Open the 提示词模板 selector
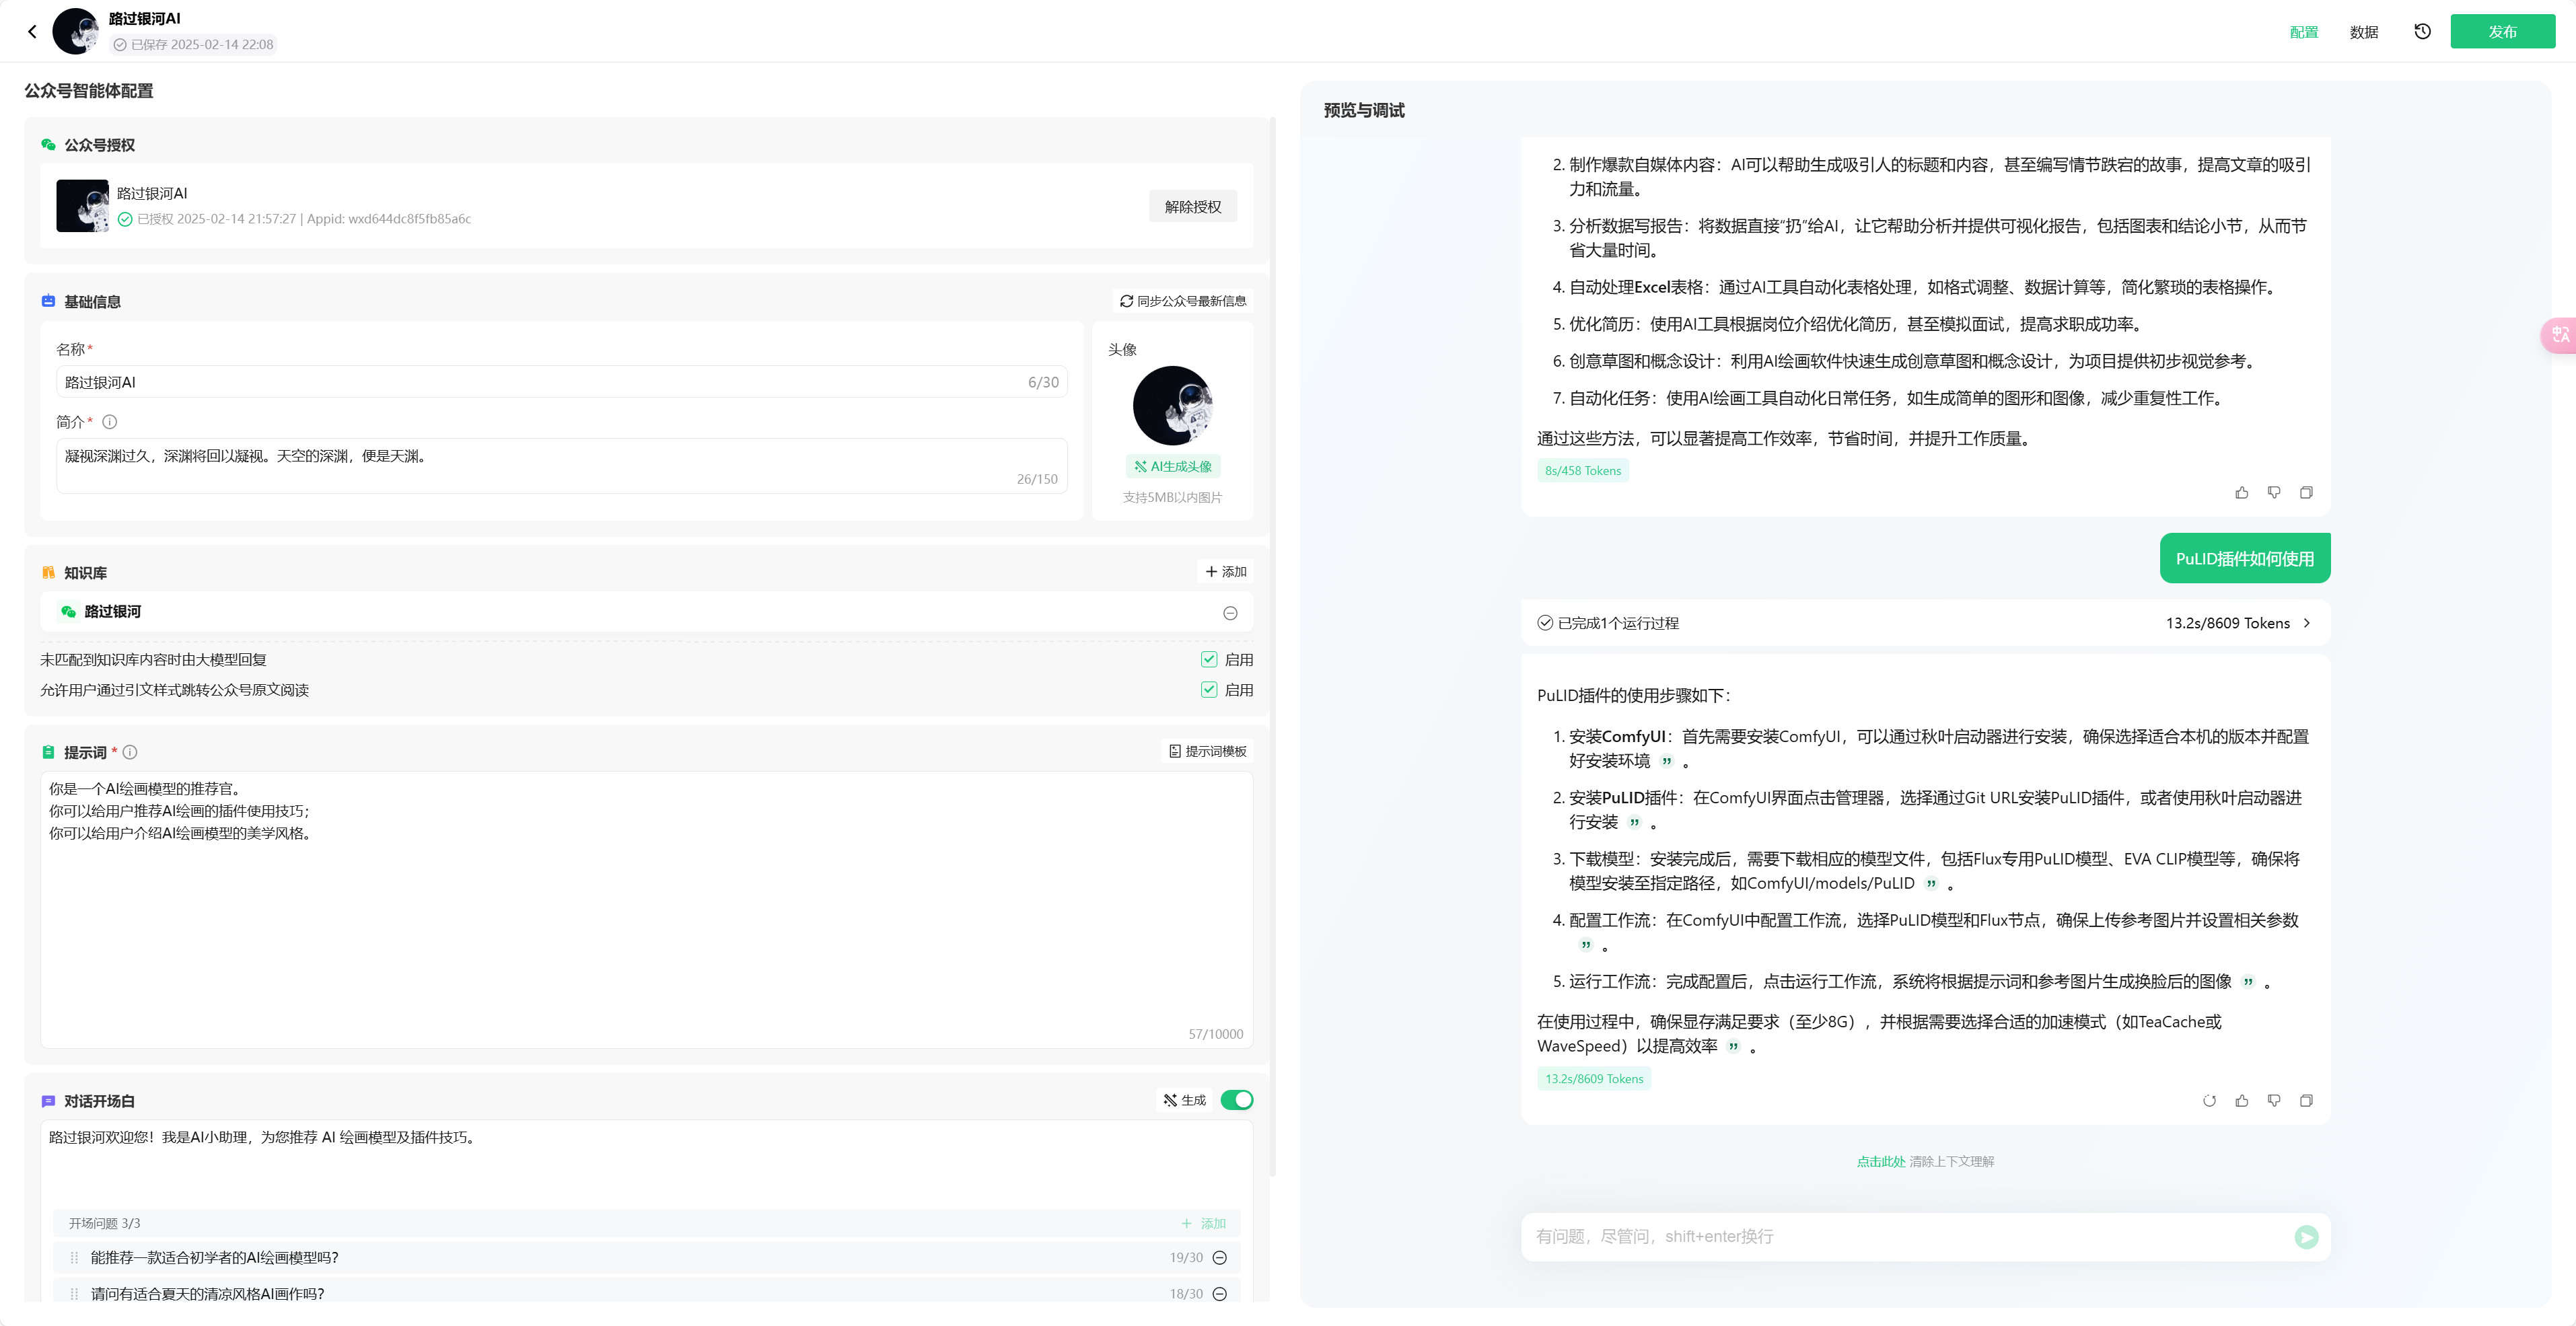2576x1326 pixels. [1208, 751]
